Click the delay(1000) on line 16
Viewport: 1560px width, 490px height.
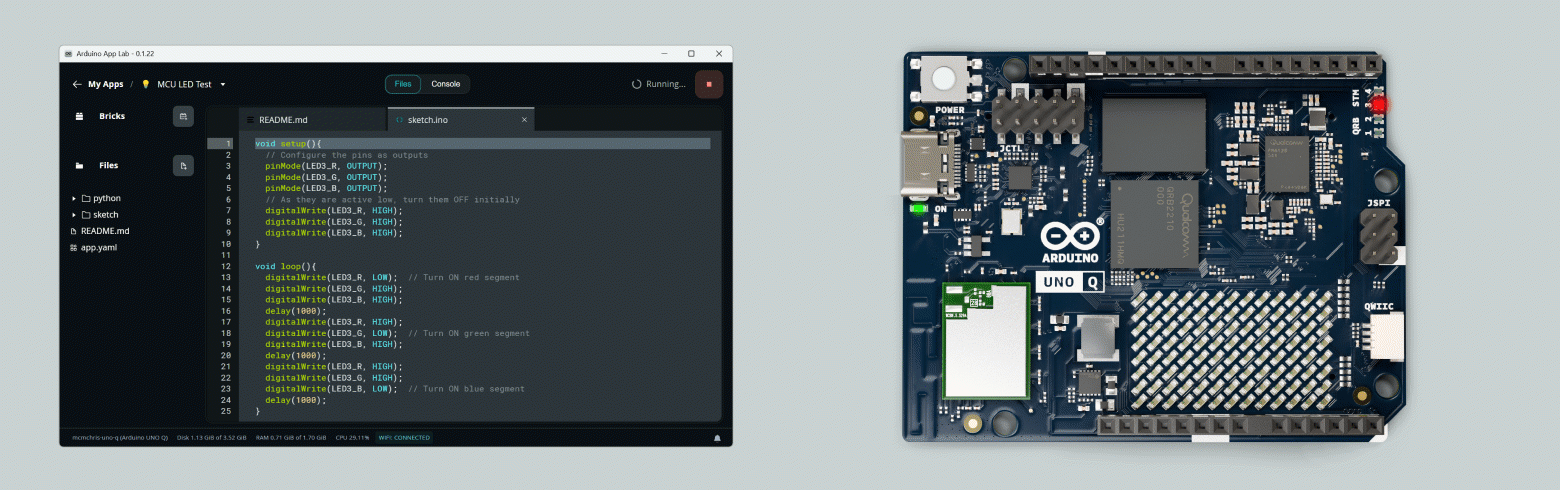pos(295,311)
